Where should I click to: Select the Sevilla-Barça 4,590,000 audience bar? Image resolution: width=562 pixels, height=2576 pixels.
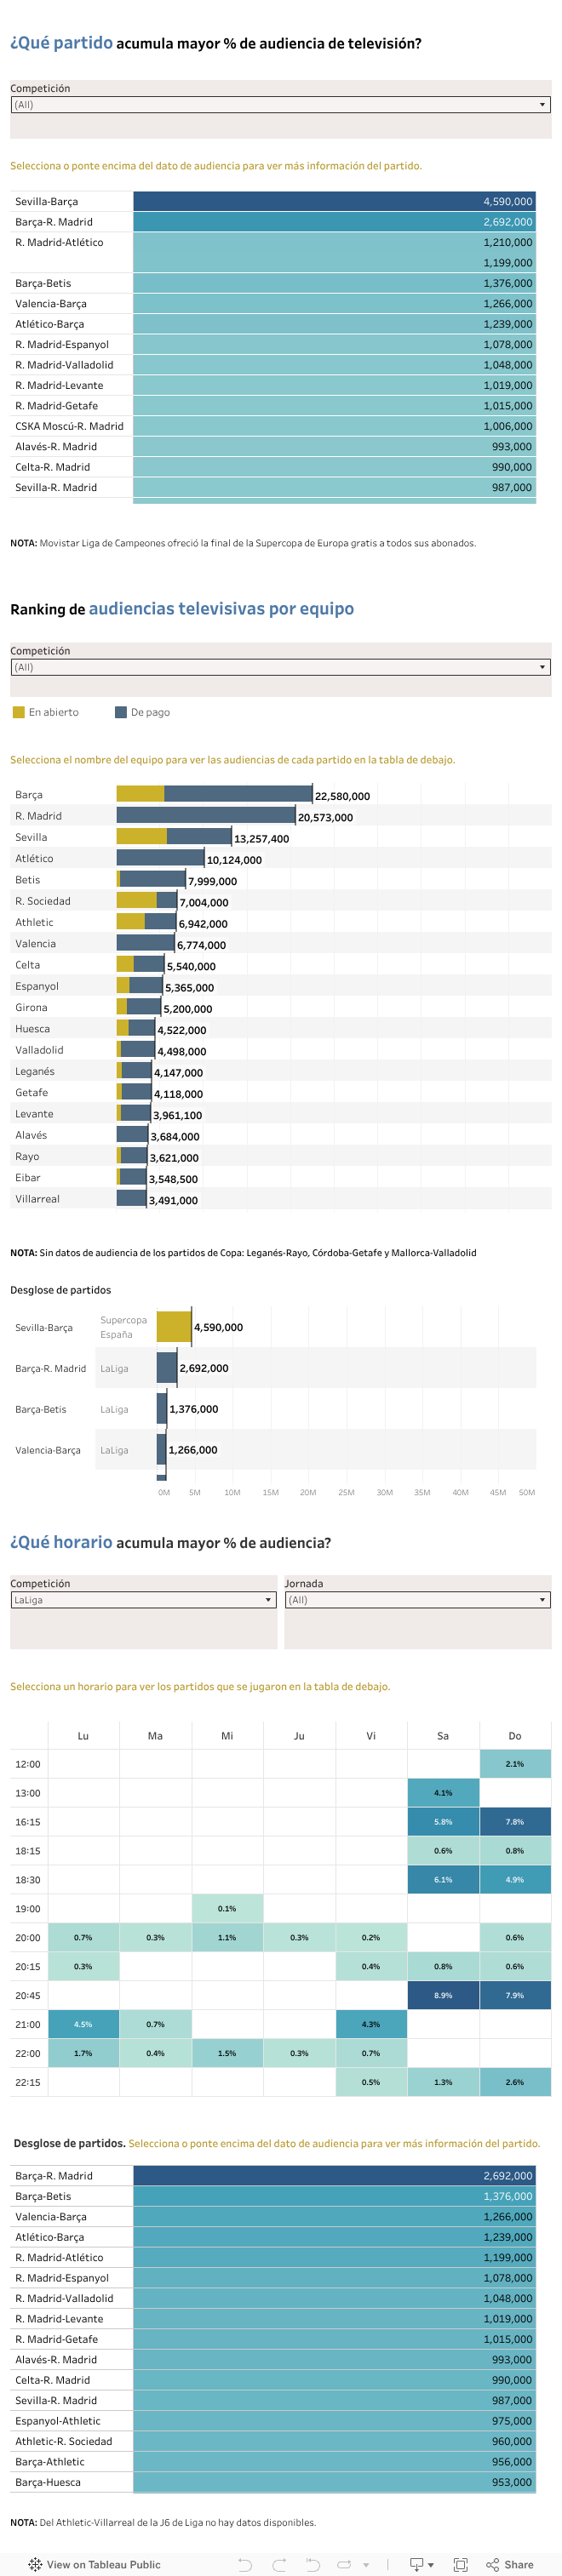click(x=334, y=201)
